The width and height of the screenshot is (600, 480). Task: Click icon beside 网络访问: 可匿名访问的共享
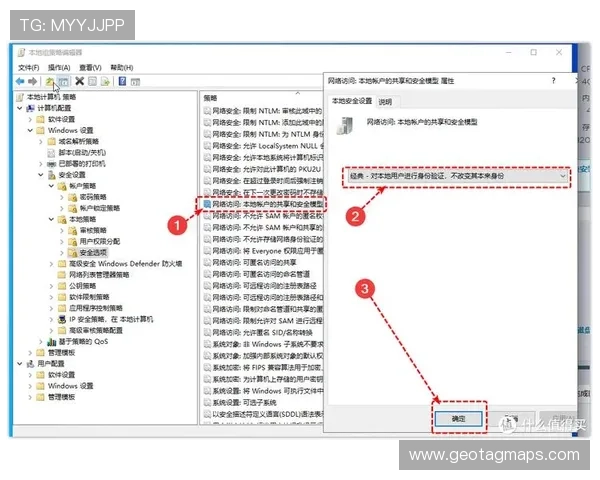coord(207,263)
